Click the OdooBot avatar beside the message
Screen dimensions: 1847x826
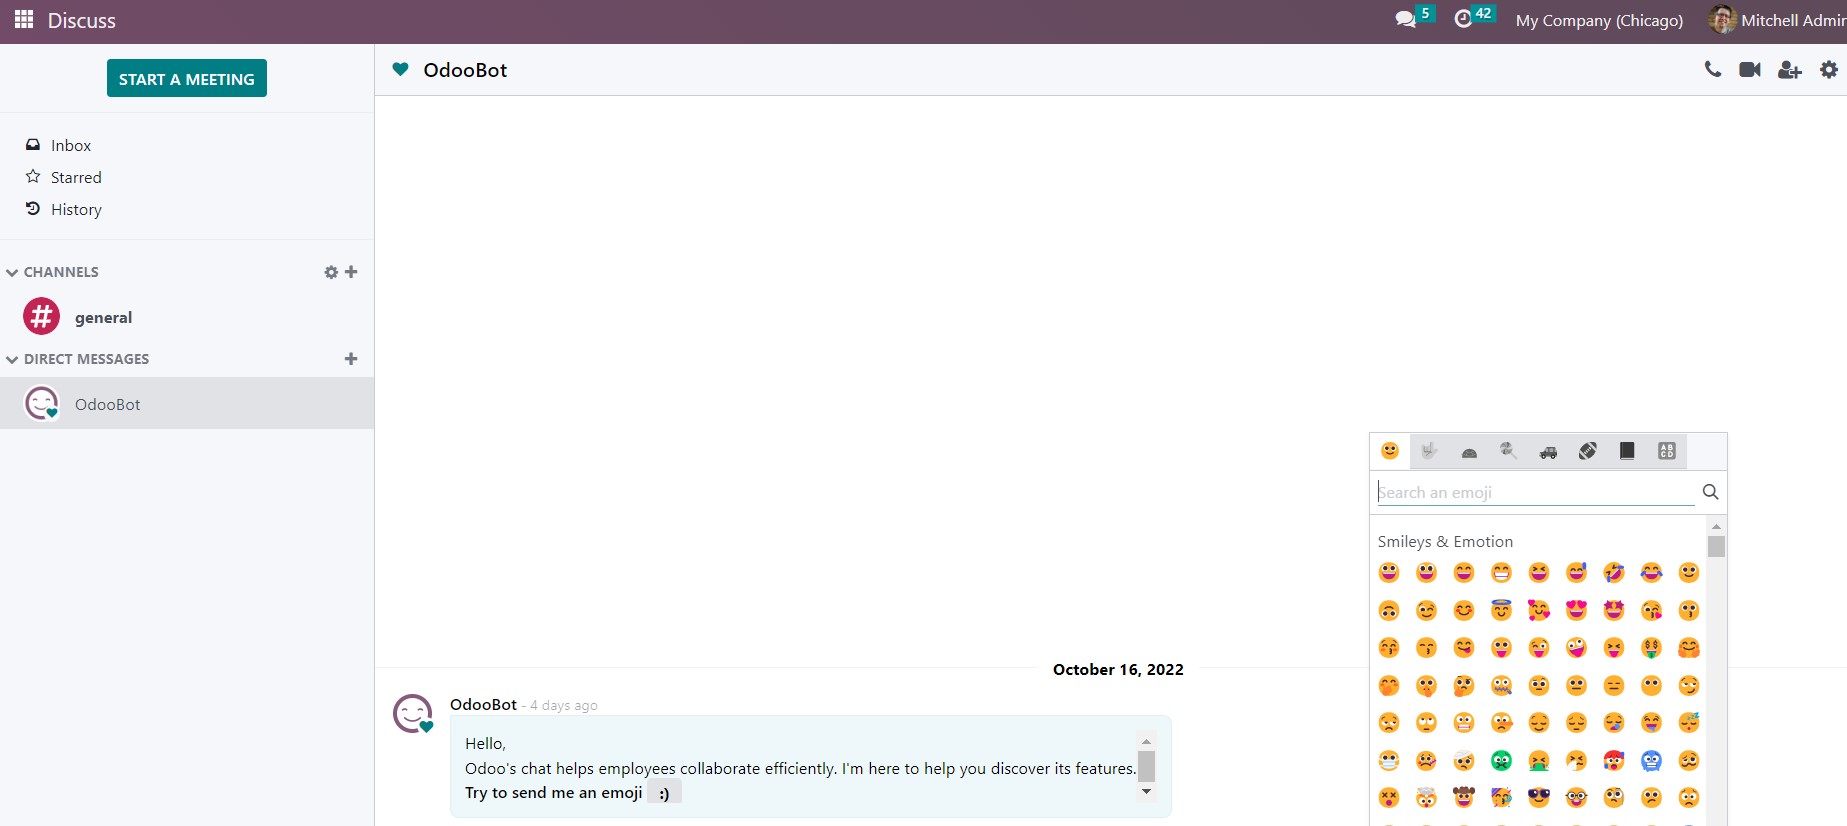[x=413, y=714]
